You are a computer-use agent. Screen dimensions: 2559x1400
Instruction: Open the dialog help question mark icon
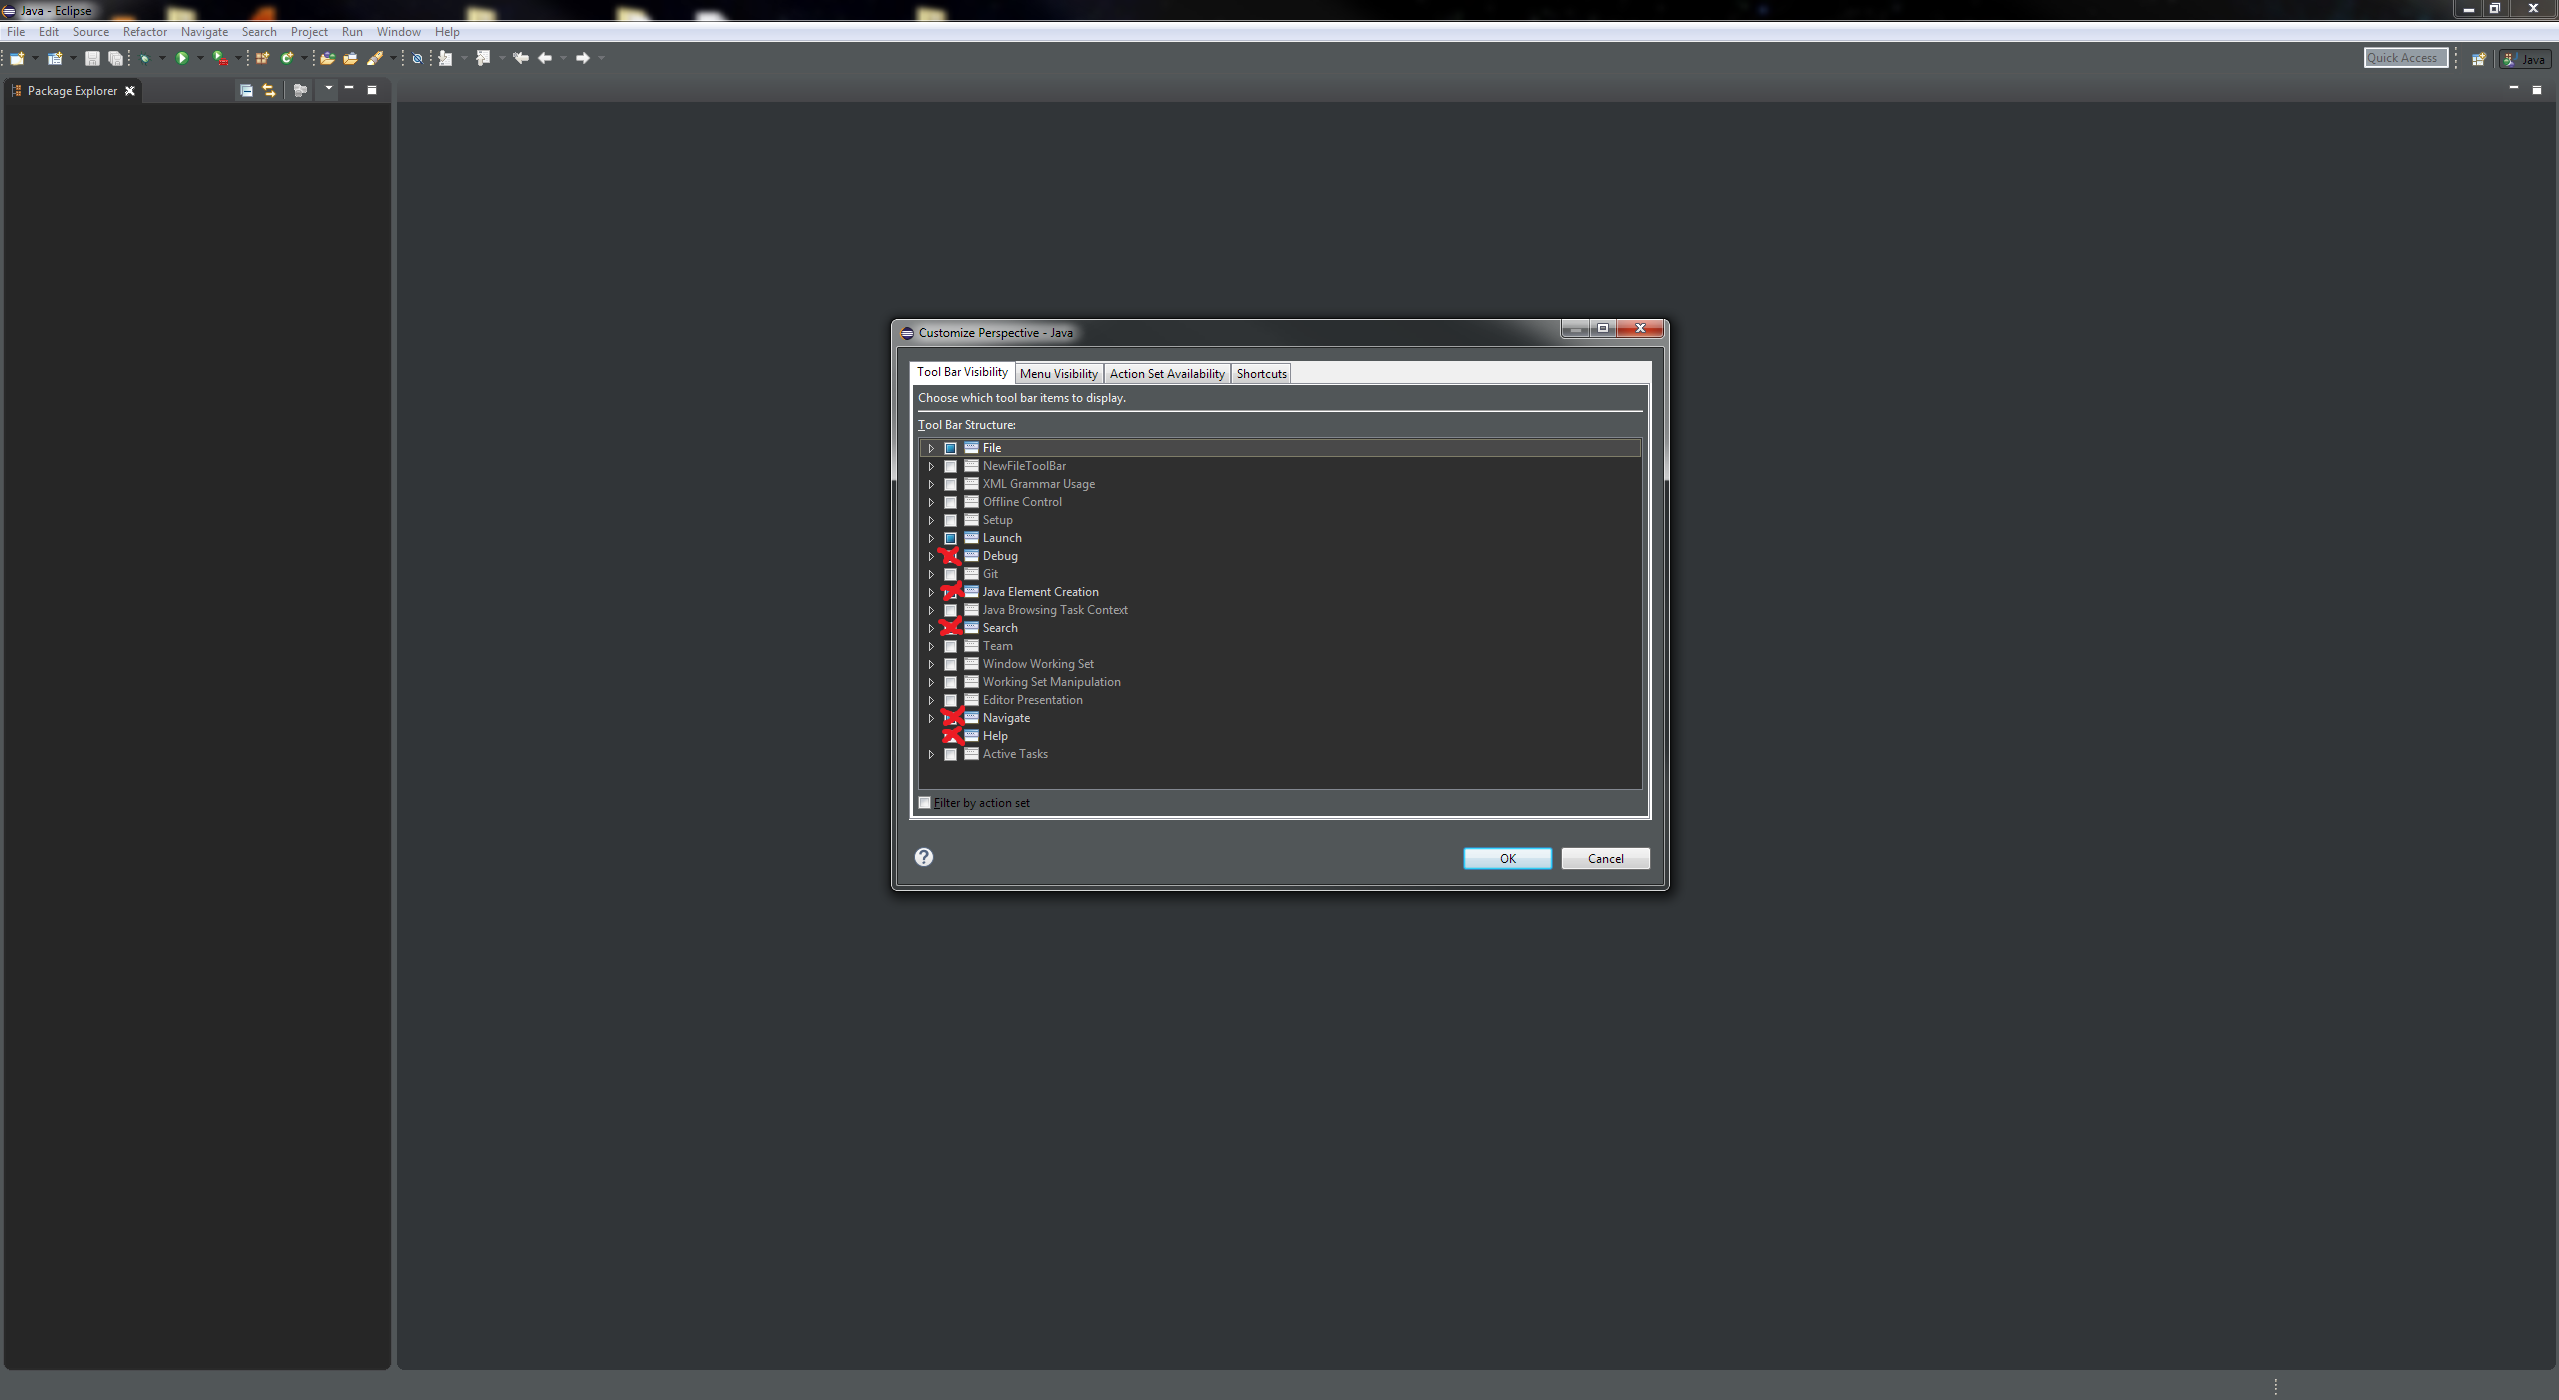923,858
